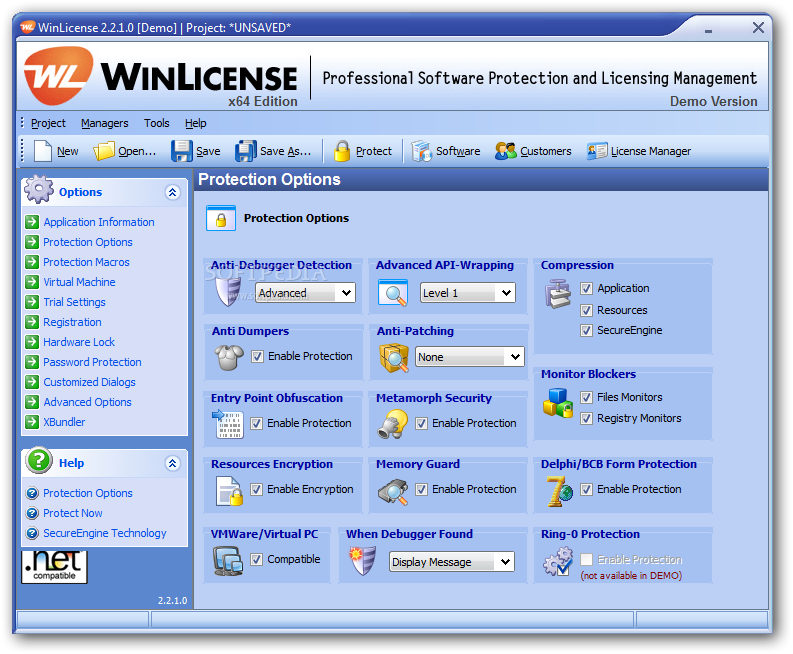The image size is (793, 654).
Task: Click the Protection Options padlock header icon
Action: pyautogui.click(x=221, y=219)
